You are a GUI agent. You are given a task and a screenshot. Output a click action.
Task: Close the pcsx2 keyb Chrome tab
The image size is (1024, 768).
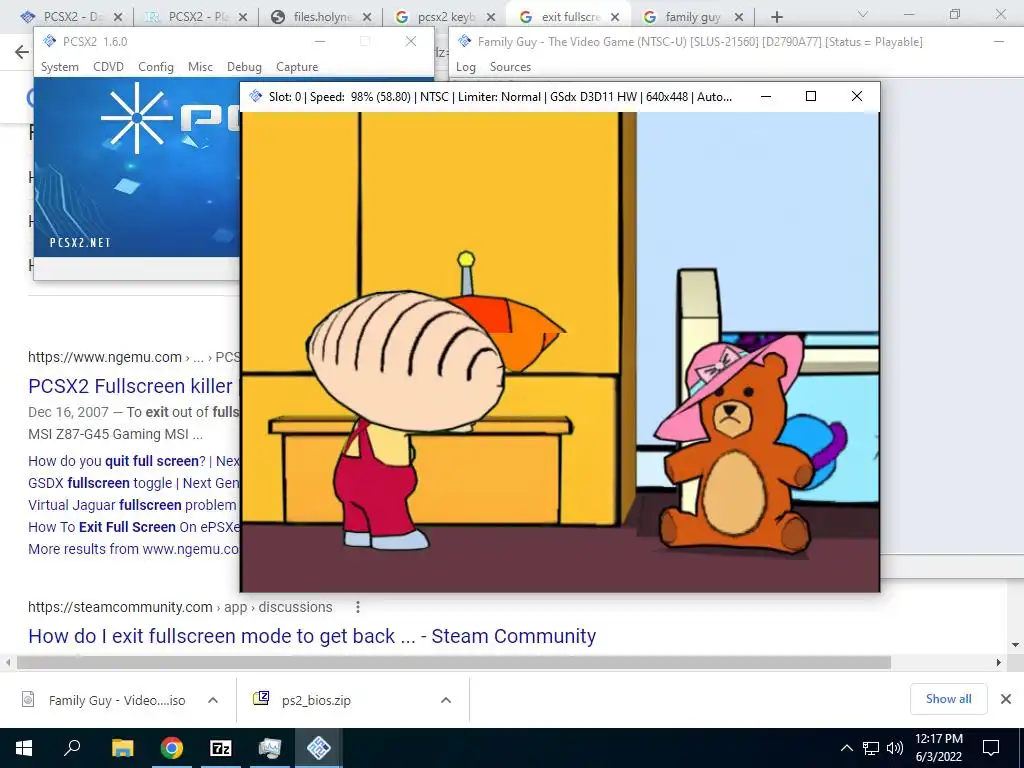click(491, 18)
